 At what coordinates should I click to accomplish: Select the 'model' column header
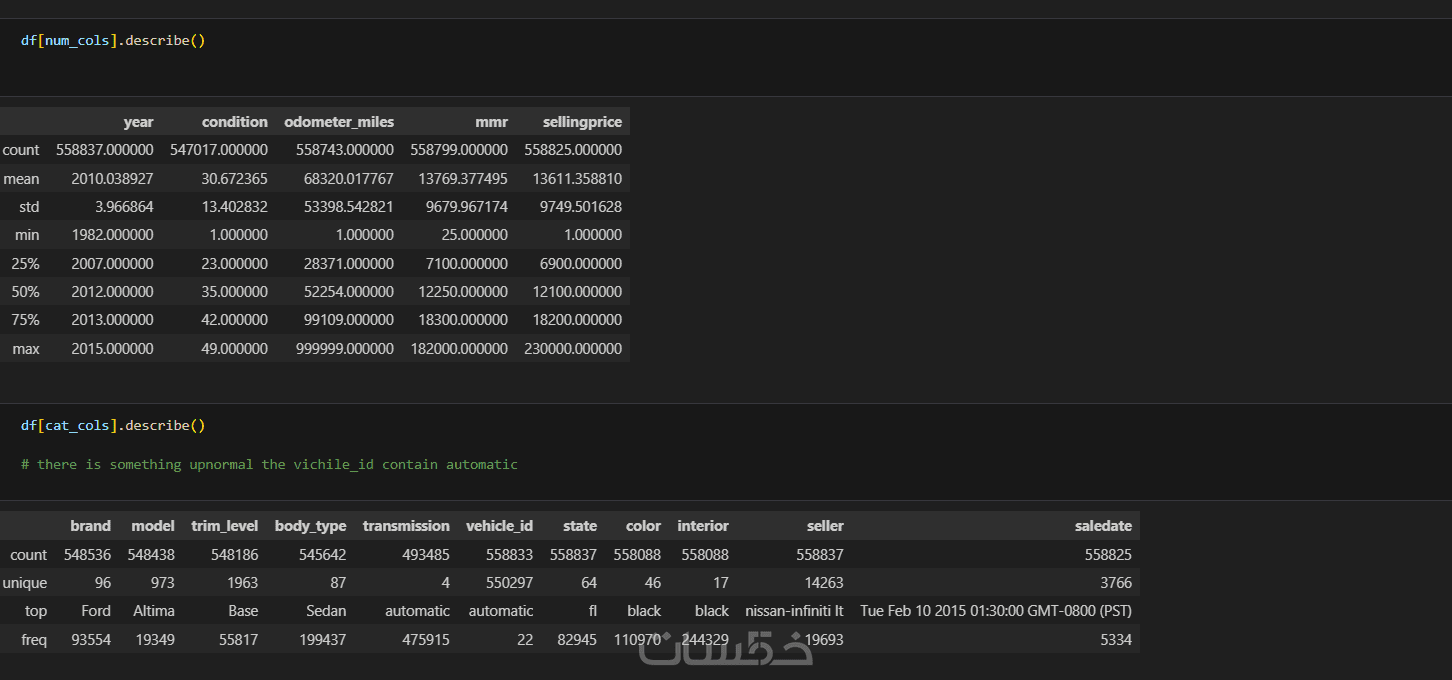click(x=153, y=526)
